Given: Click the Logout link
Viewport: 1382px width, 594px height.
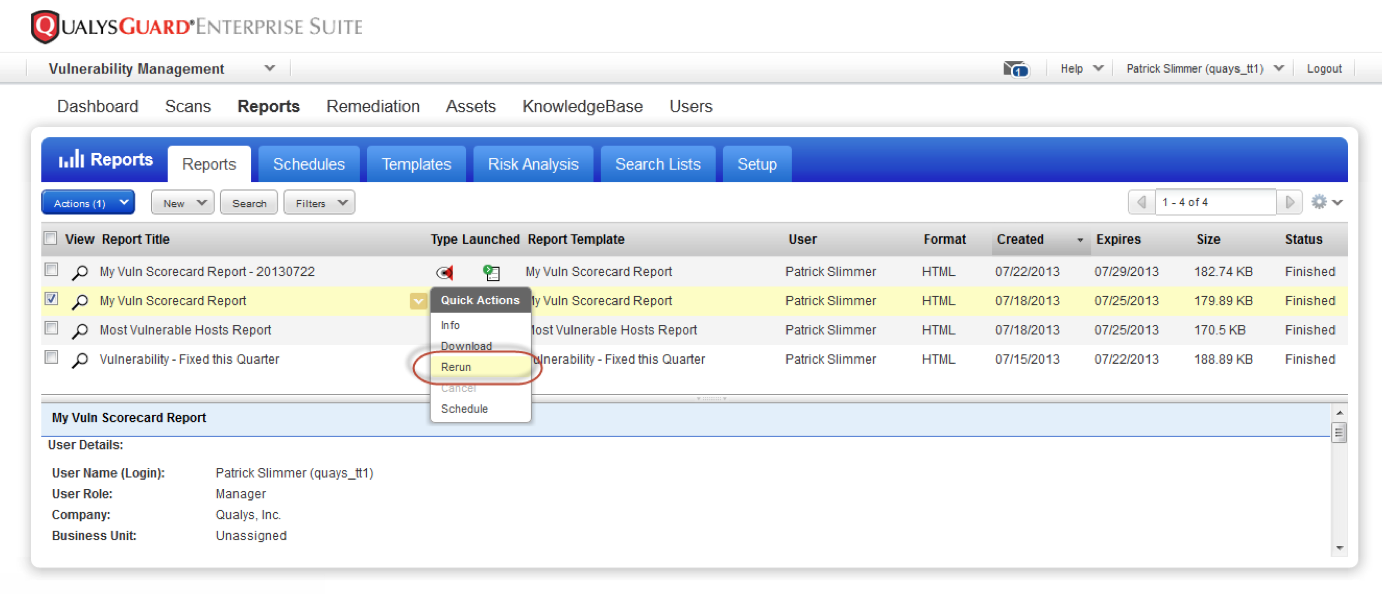Looking at the screenshot, I should coord(1324,69).
